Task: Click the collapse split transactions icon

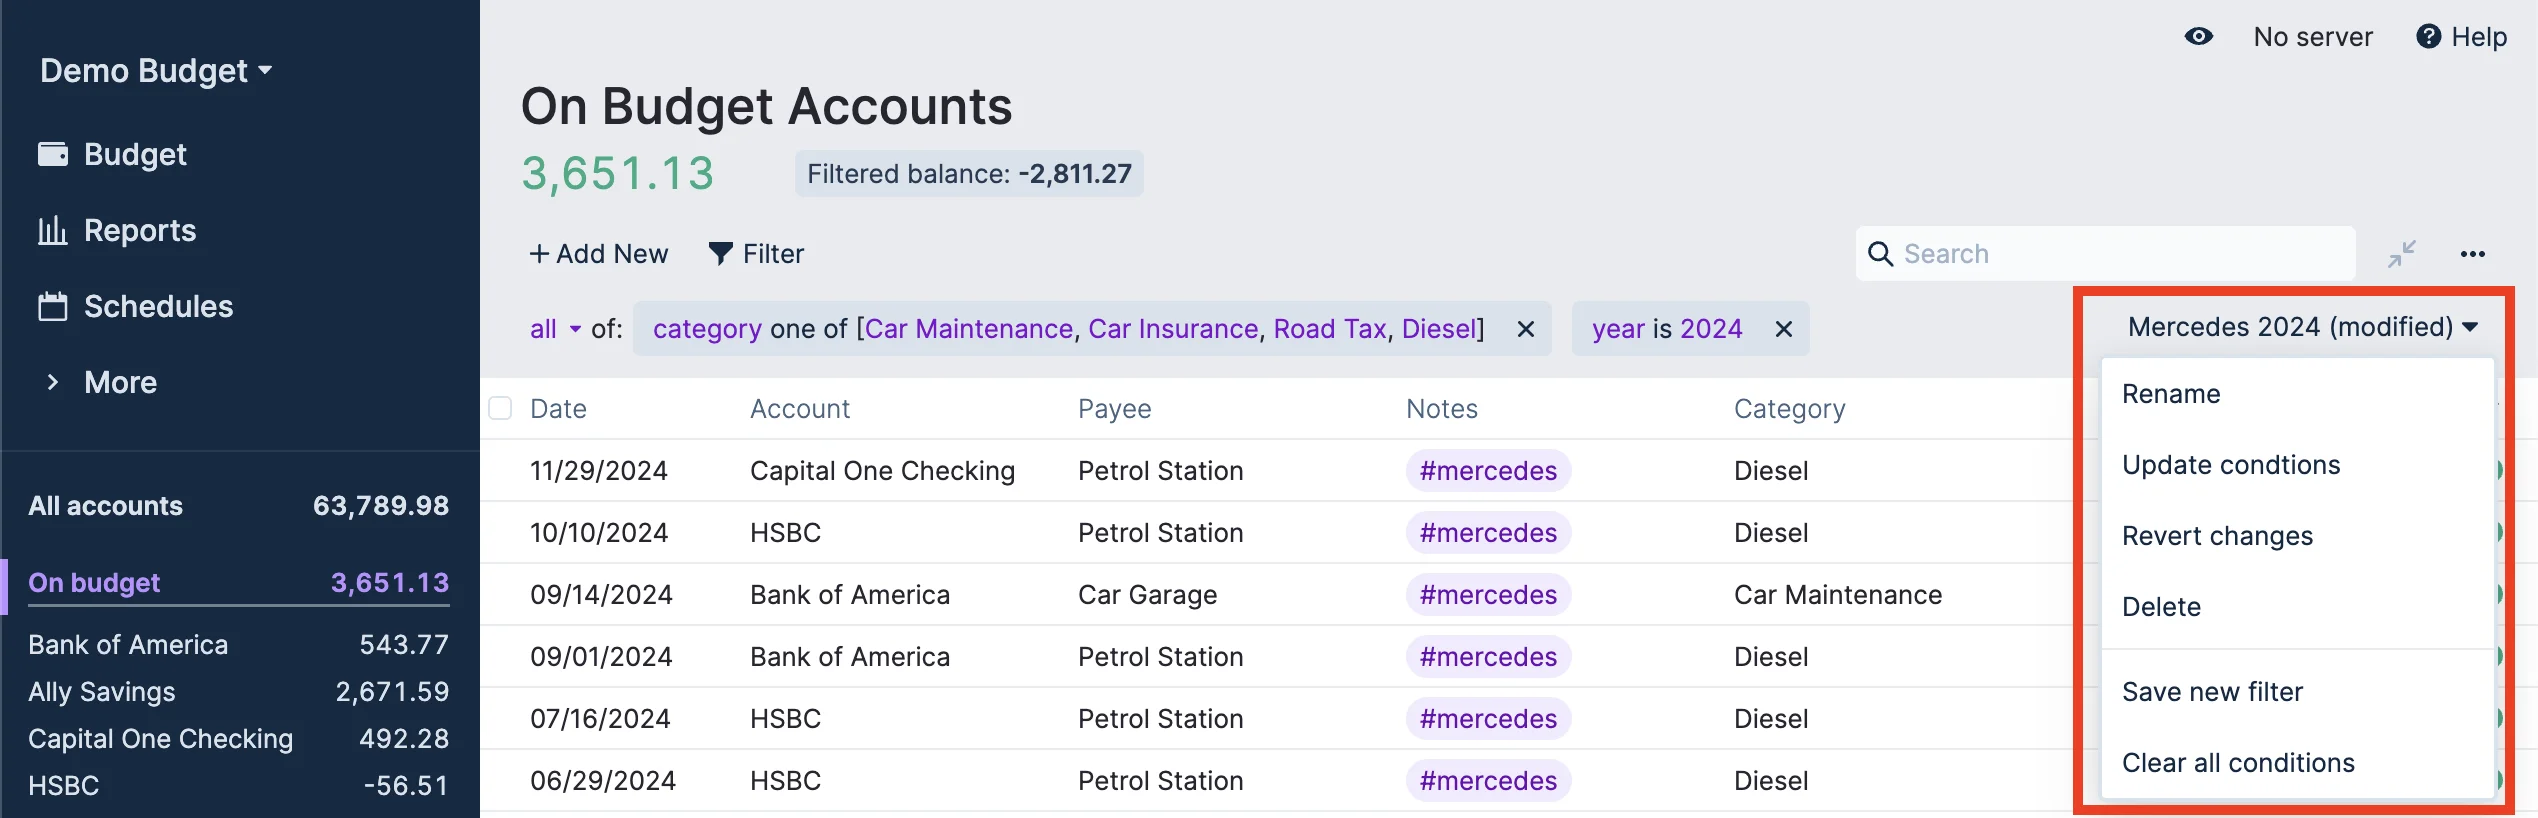Action: [x=2401, y=254]
